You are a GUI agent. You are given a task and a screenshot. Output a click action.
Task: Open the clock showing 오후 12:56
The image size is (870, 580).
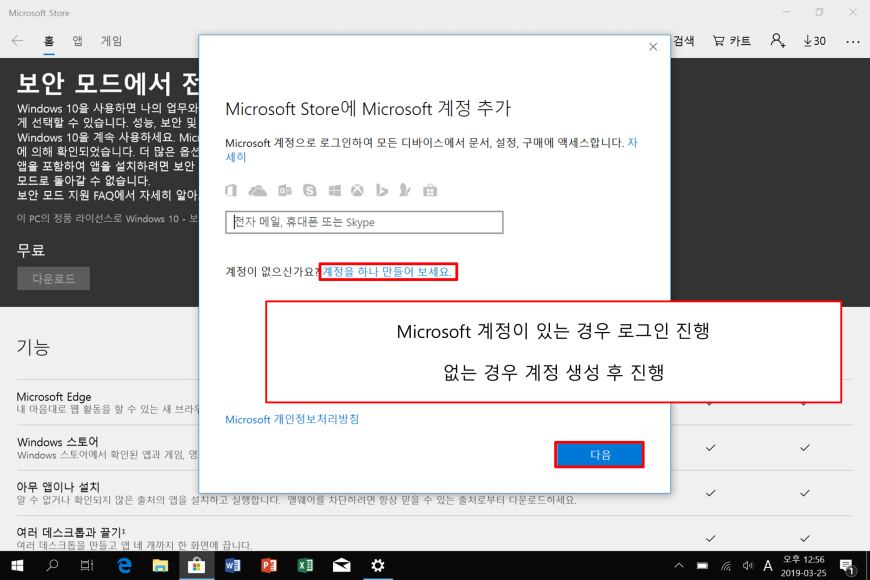tap(803, 566)
